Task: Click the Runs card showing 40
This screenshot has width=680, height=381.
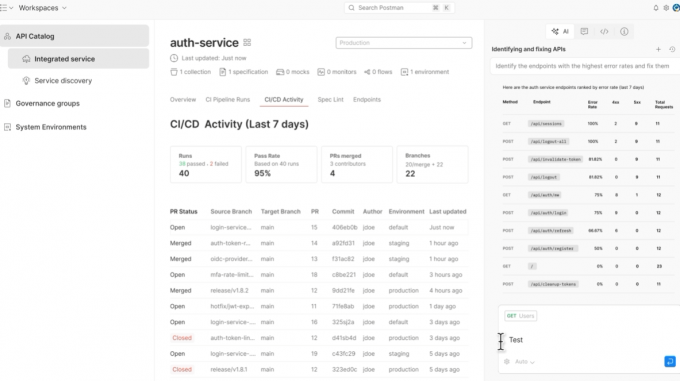Action: pos(206,164)
